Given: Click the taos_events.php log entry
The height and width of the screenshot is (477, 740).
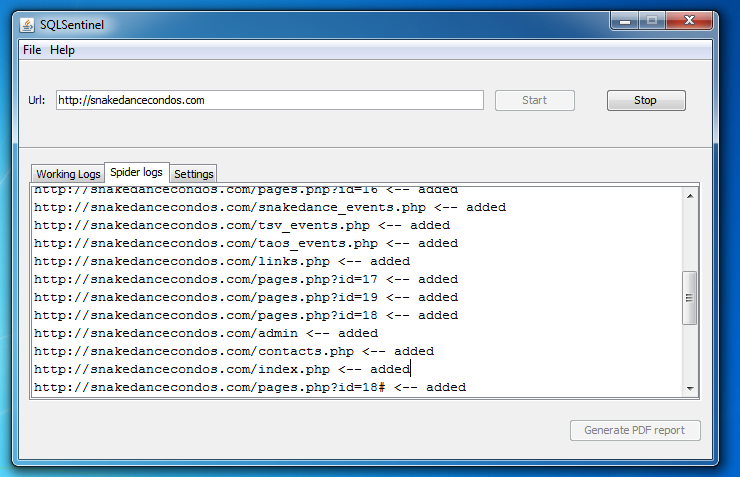Looking at the screenshot, I should coord(246,243).
